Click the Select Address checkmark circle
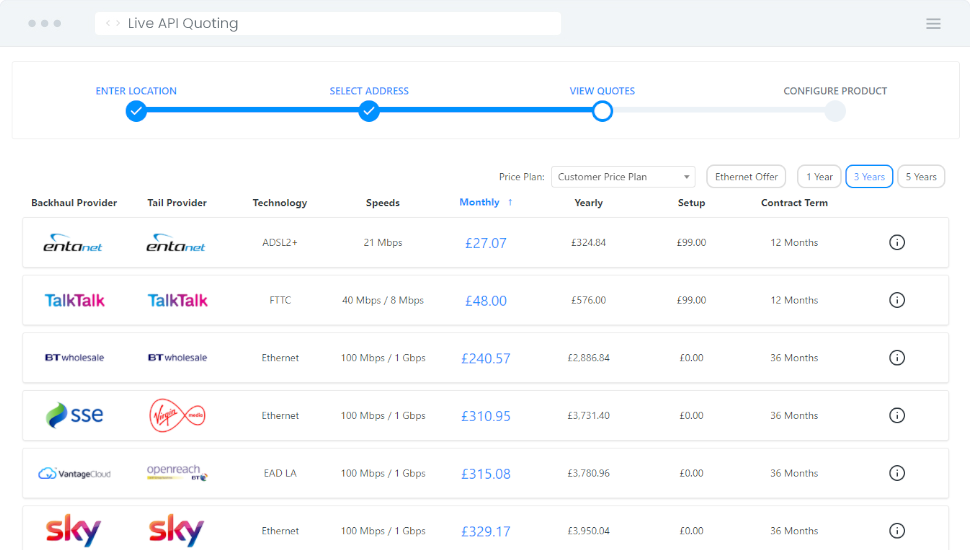This screenshot has height=550, width=970. point(369,111)
